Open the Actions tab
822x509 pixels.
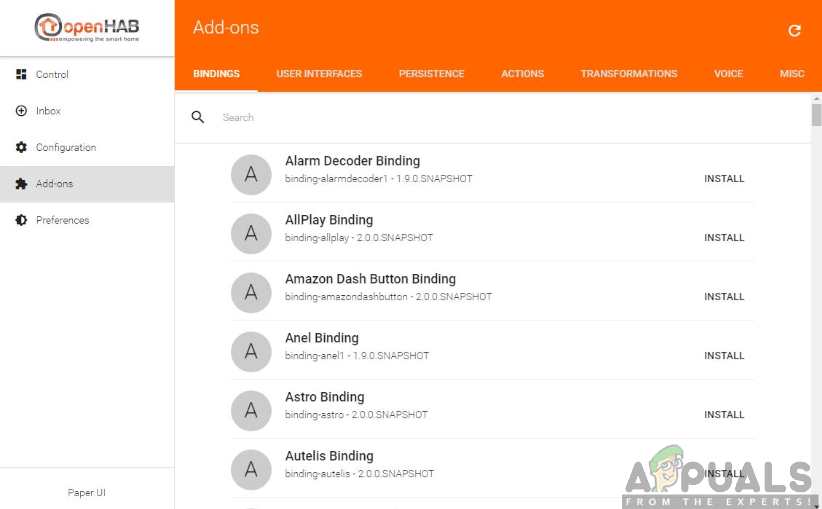tap(522, 74)
